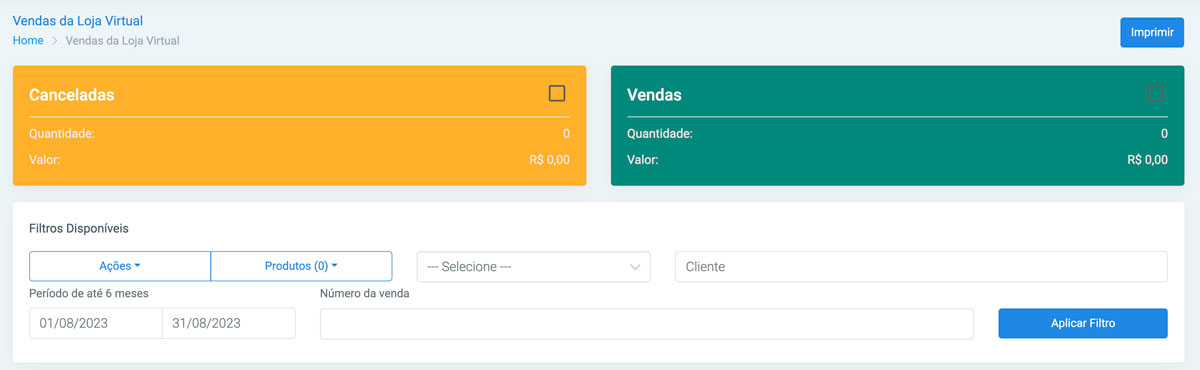Select the end date 31/08/2023 field
This screenshot has height=370, width=1200.
click(x=229, y=323)
